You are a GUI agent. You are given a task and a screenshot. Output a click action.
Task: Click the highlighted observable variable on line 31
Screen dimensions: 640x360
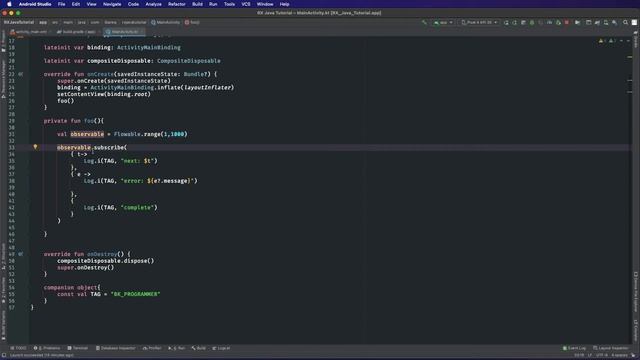(x=87, y=134)
